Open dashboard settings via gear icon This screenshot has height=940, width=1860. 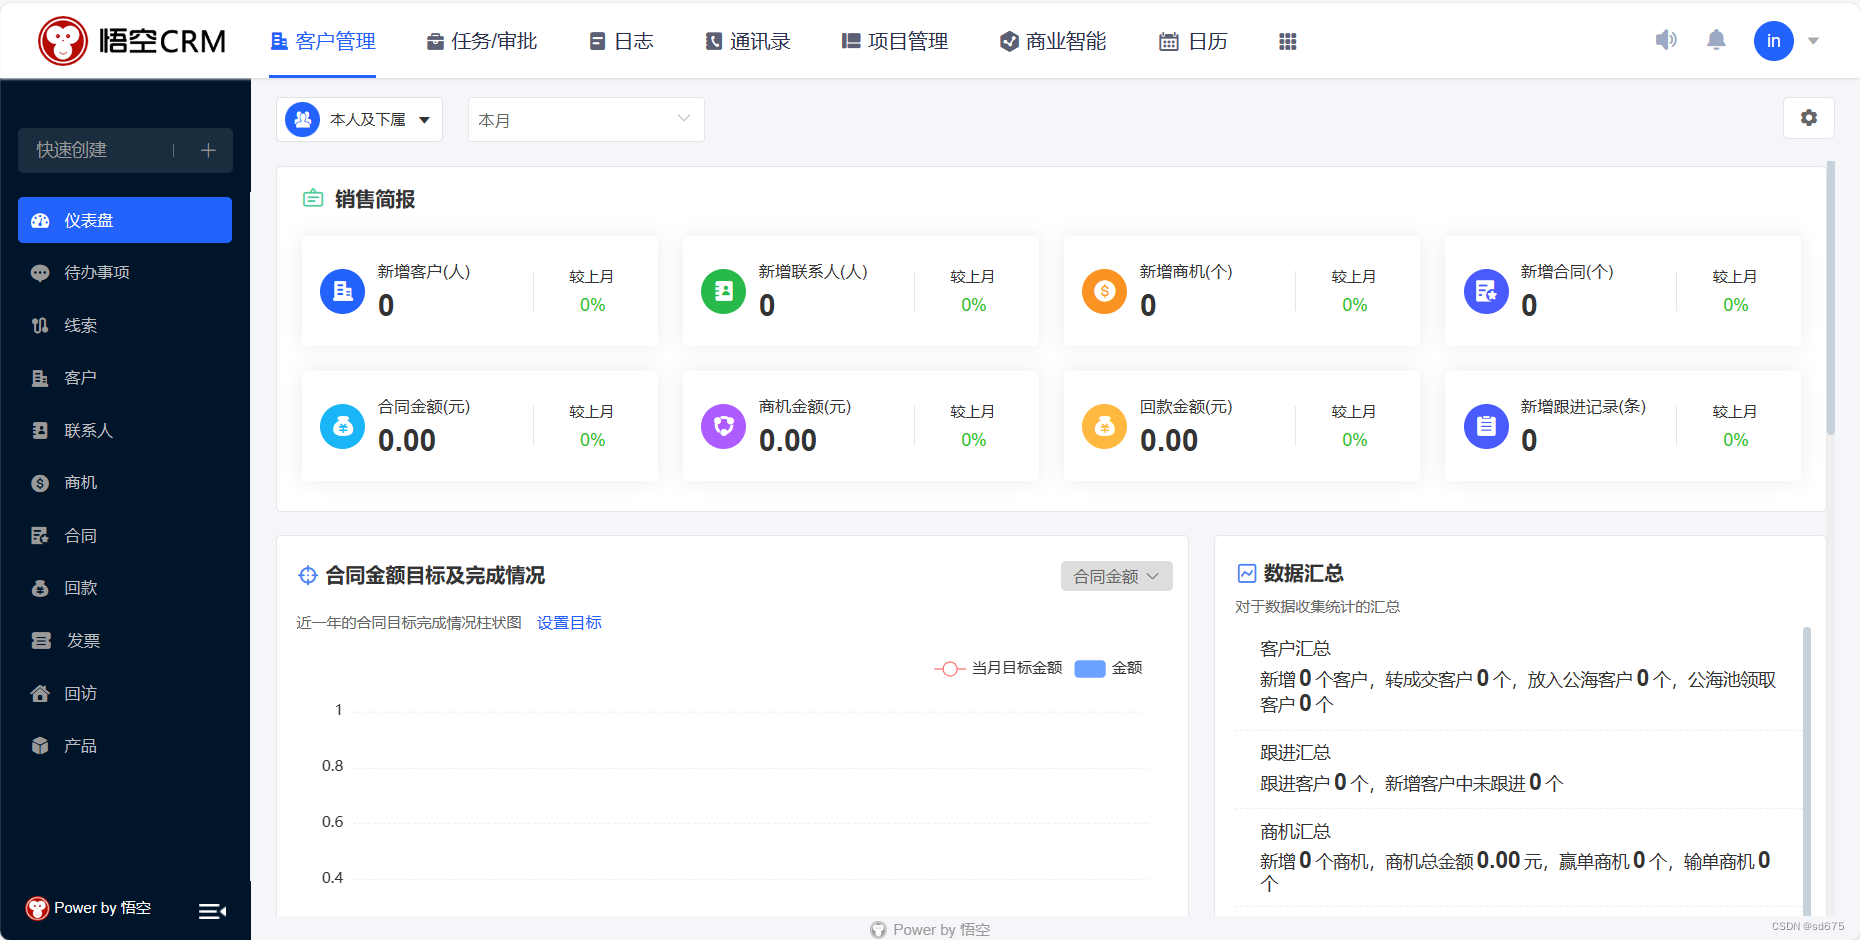tap(1808, 117)
